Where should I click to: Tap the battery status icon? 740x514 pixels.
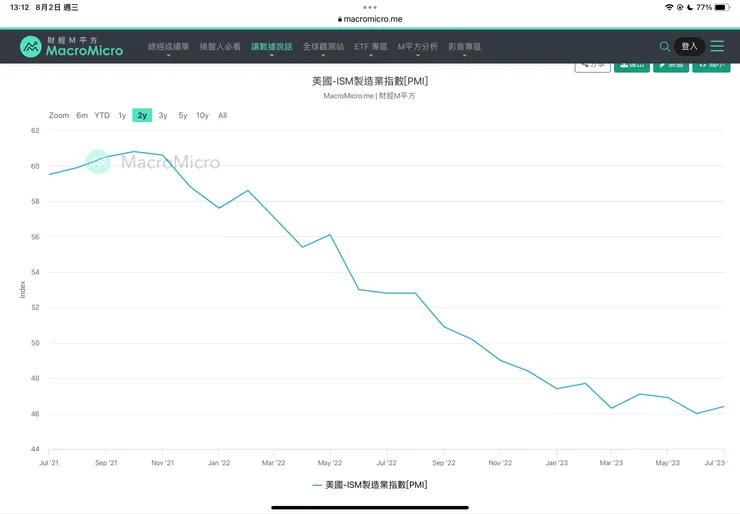pos(722,7)
